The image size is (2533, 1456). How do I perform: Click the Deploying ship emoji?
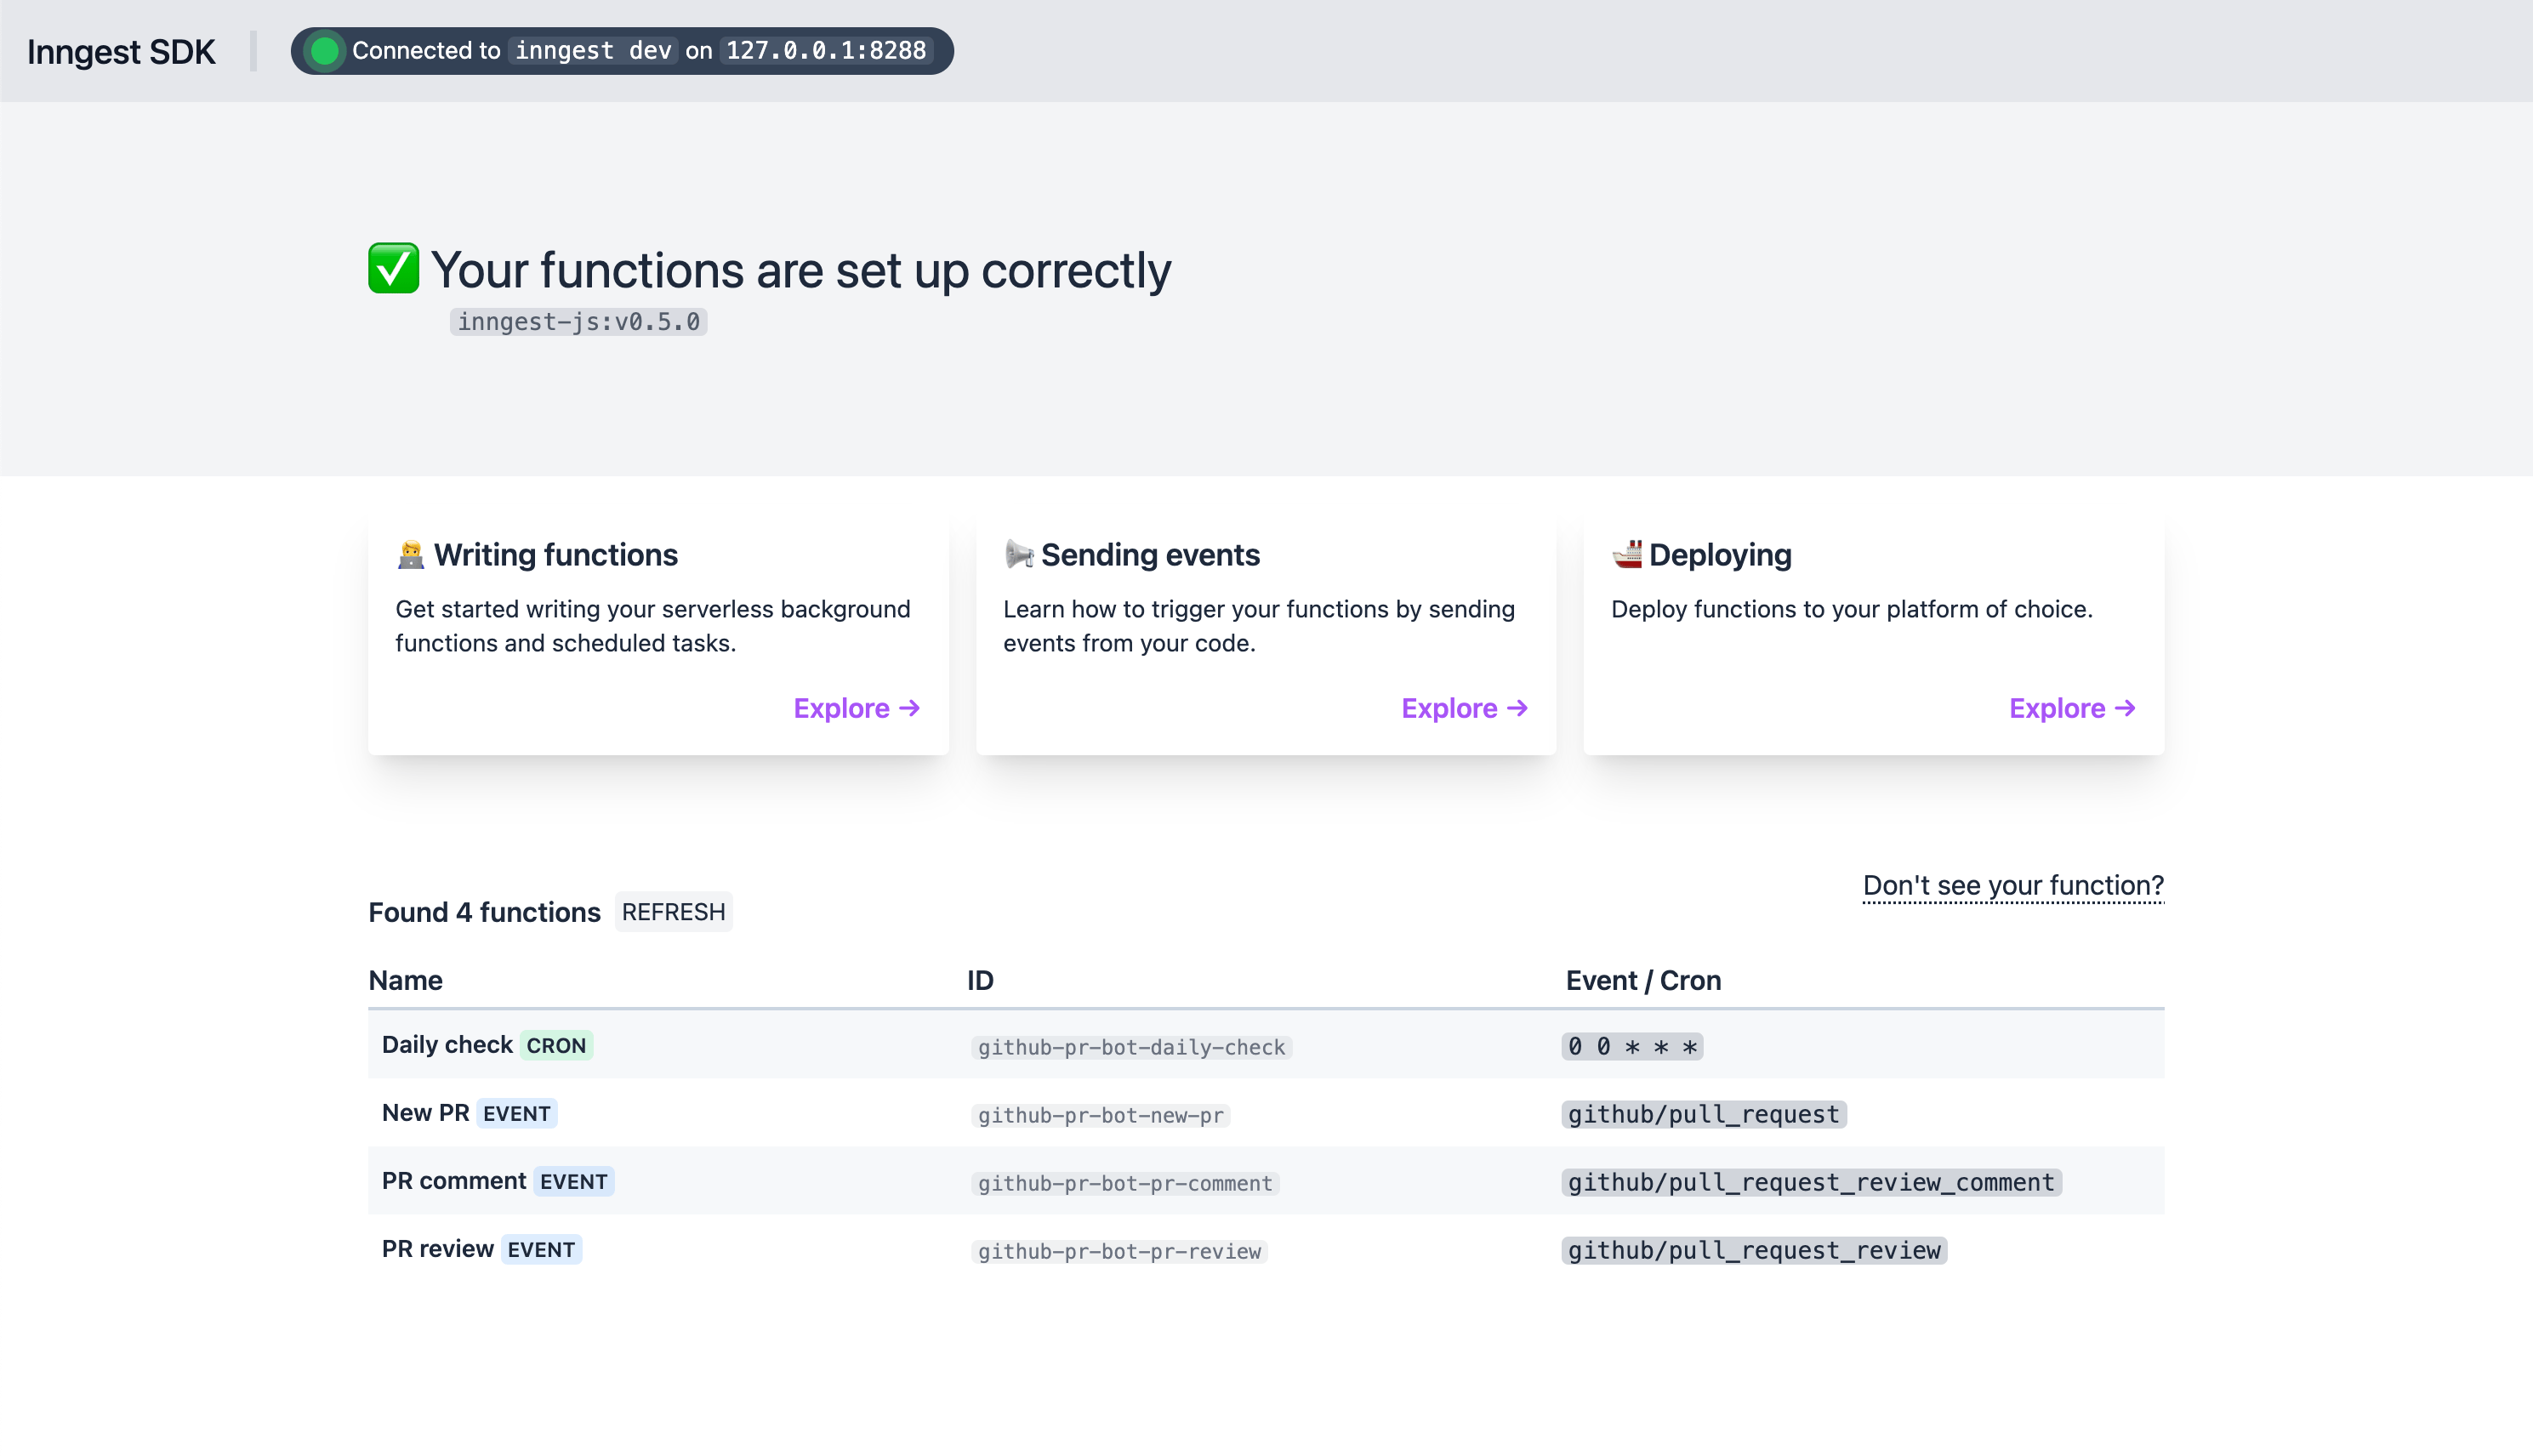tap(1626, 554)
